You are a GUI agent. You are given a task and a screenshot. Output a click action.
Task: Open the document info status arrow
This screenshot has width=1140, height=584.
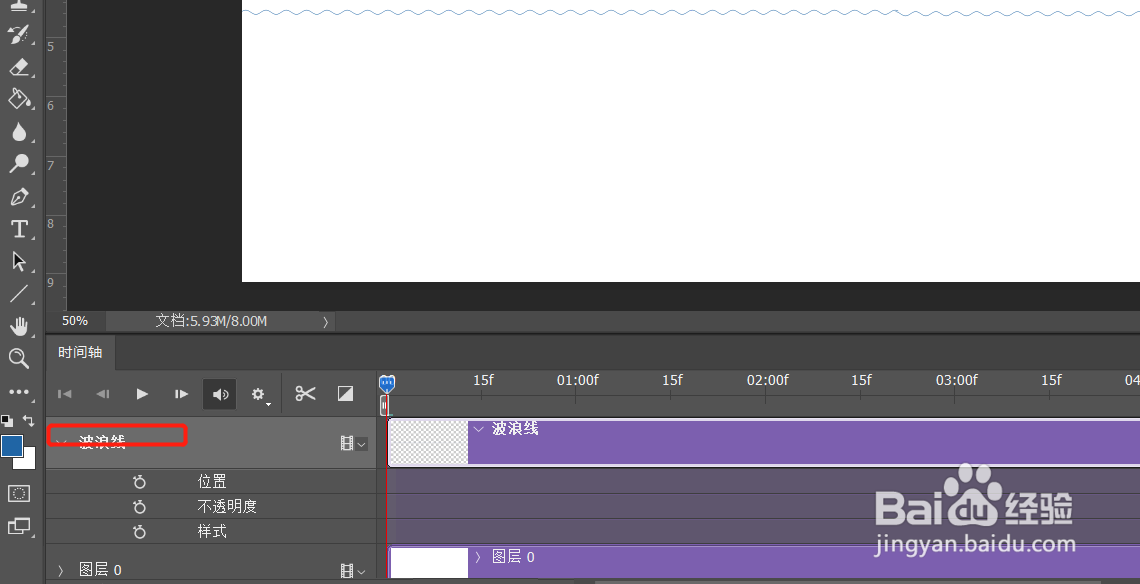point(326,321)
